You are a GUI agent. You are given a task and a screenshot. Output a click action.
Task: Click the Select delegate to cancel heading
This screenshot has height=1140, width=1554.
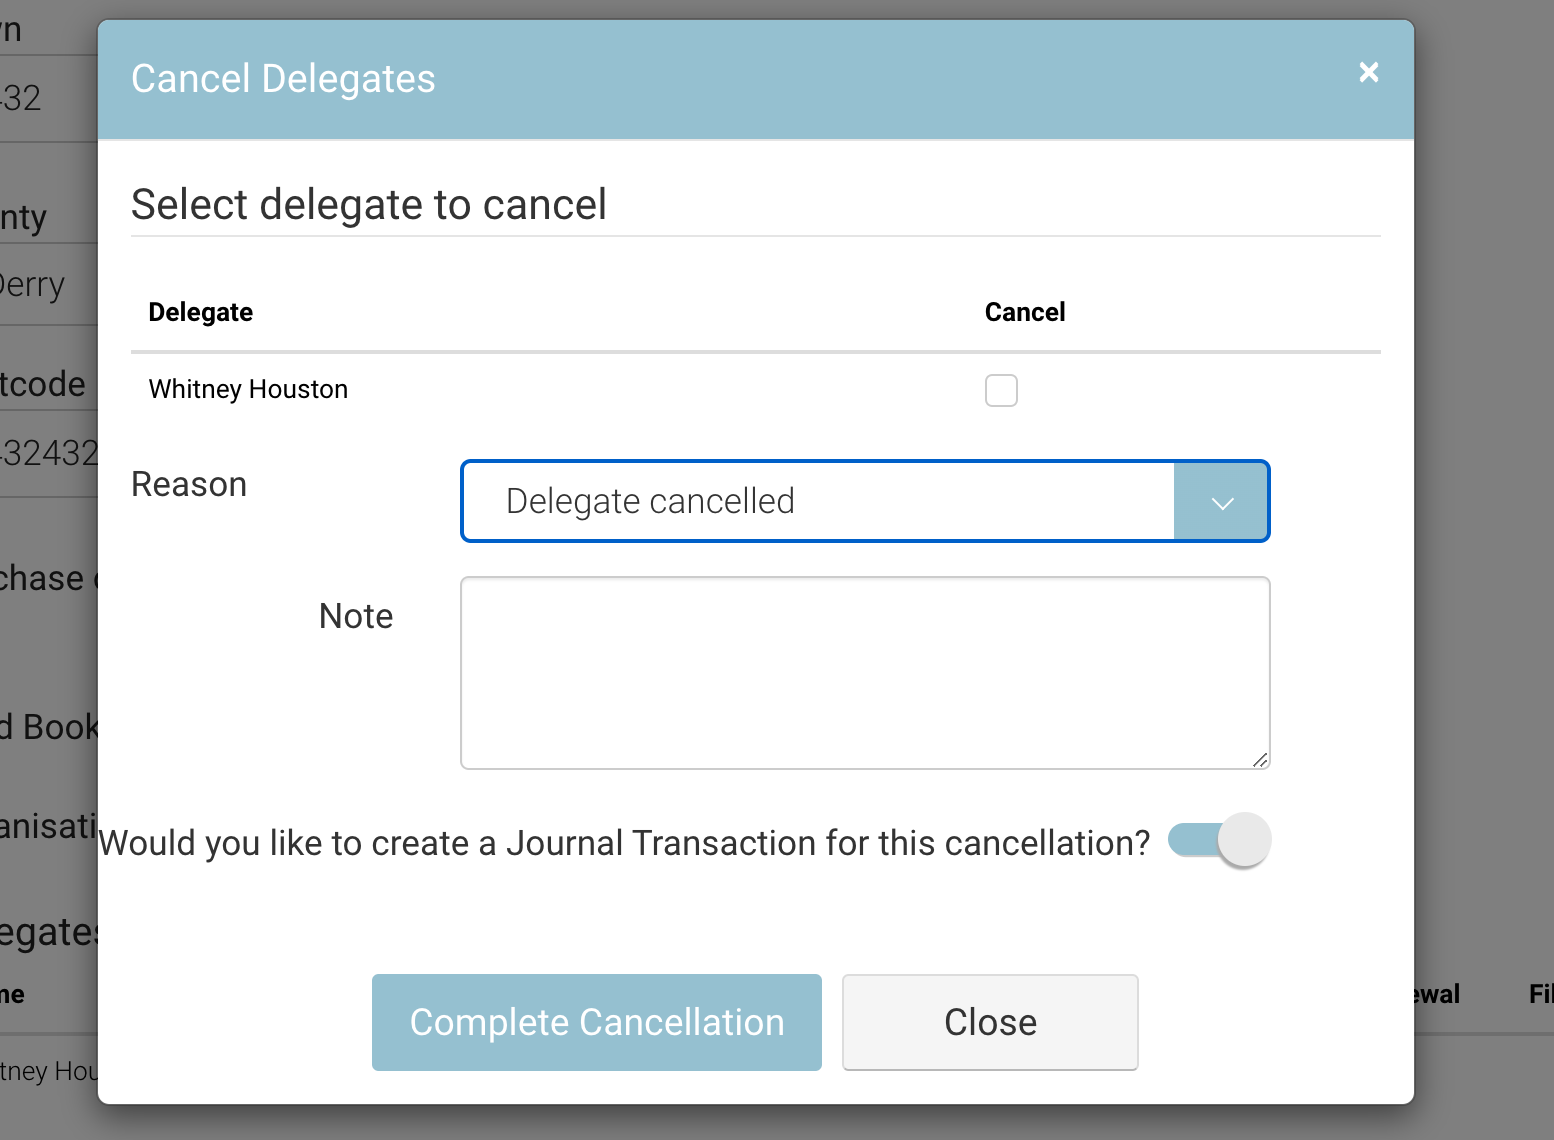click(369, 205)
